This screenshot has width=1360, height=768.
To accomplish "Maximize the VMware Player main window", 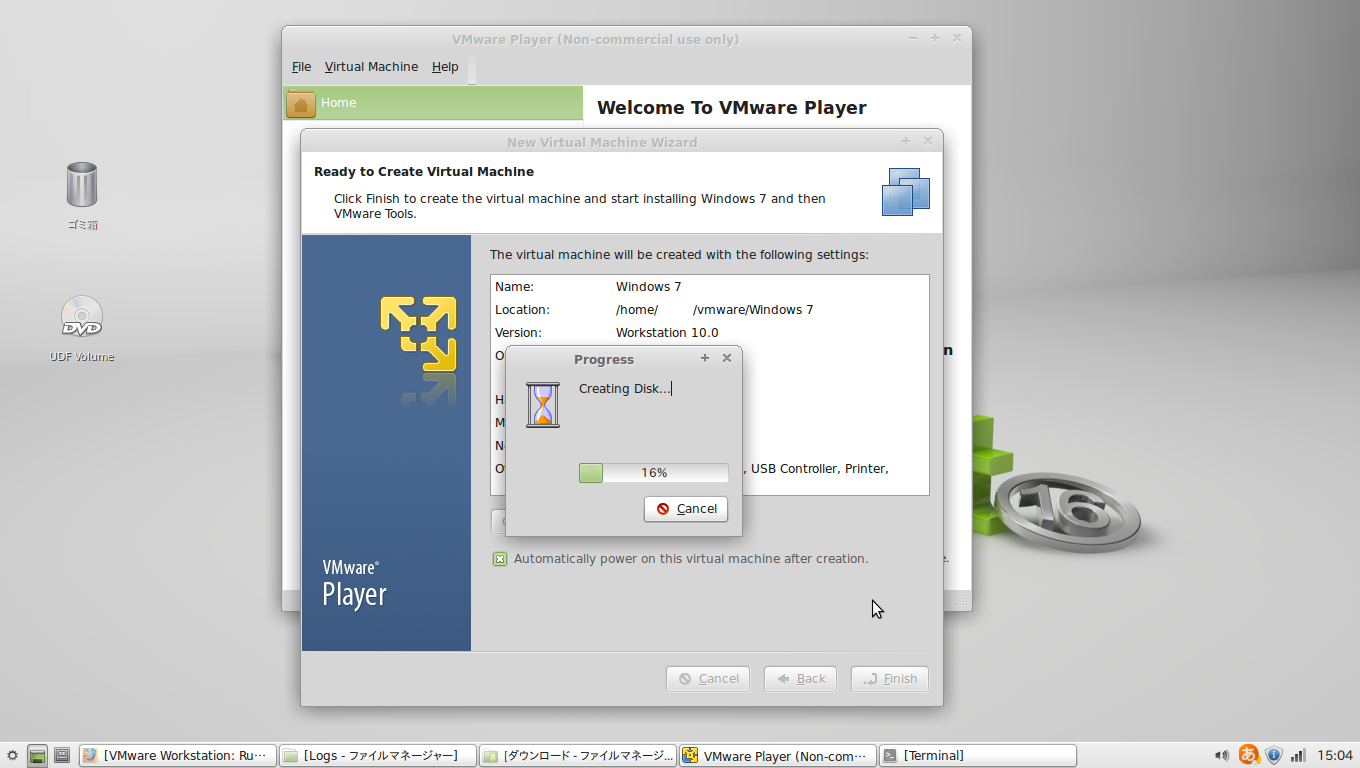I will pyautogui.click(x=935, y=38).
